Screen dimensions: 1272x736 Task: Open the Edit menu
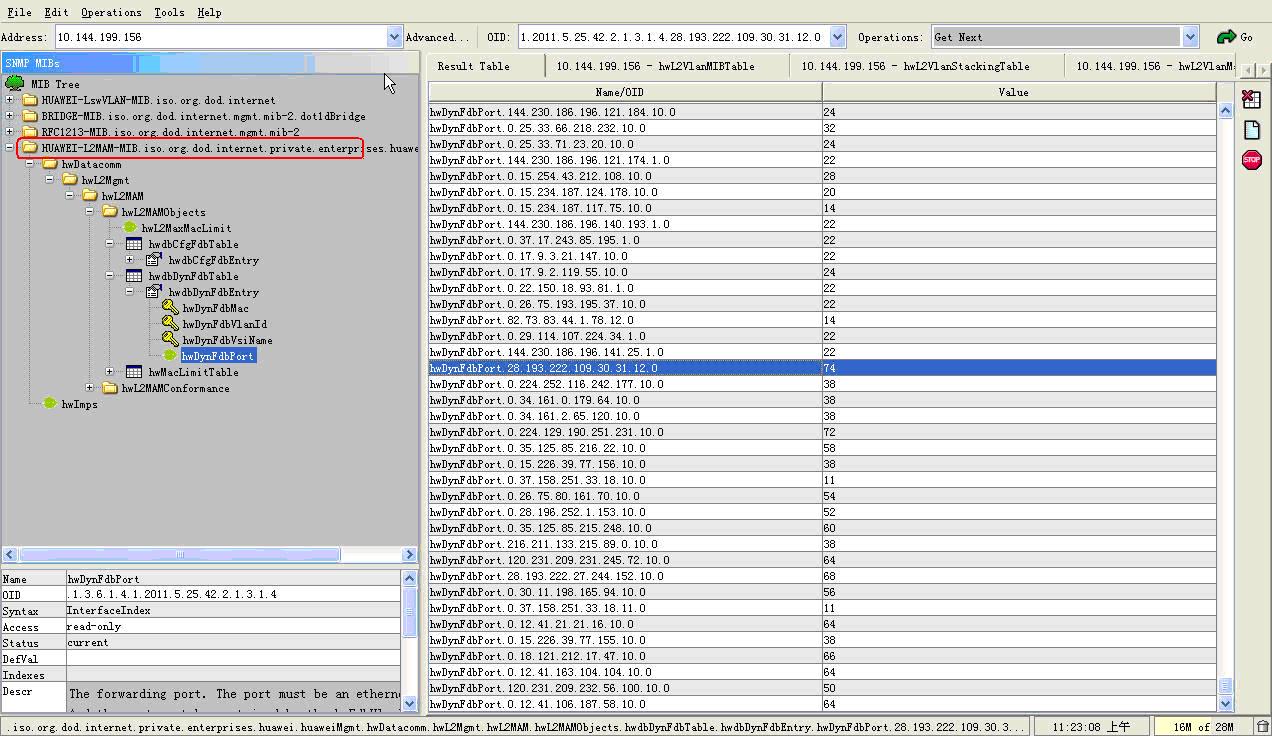[x=56, y=12]
